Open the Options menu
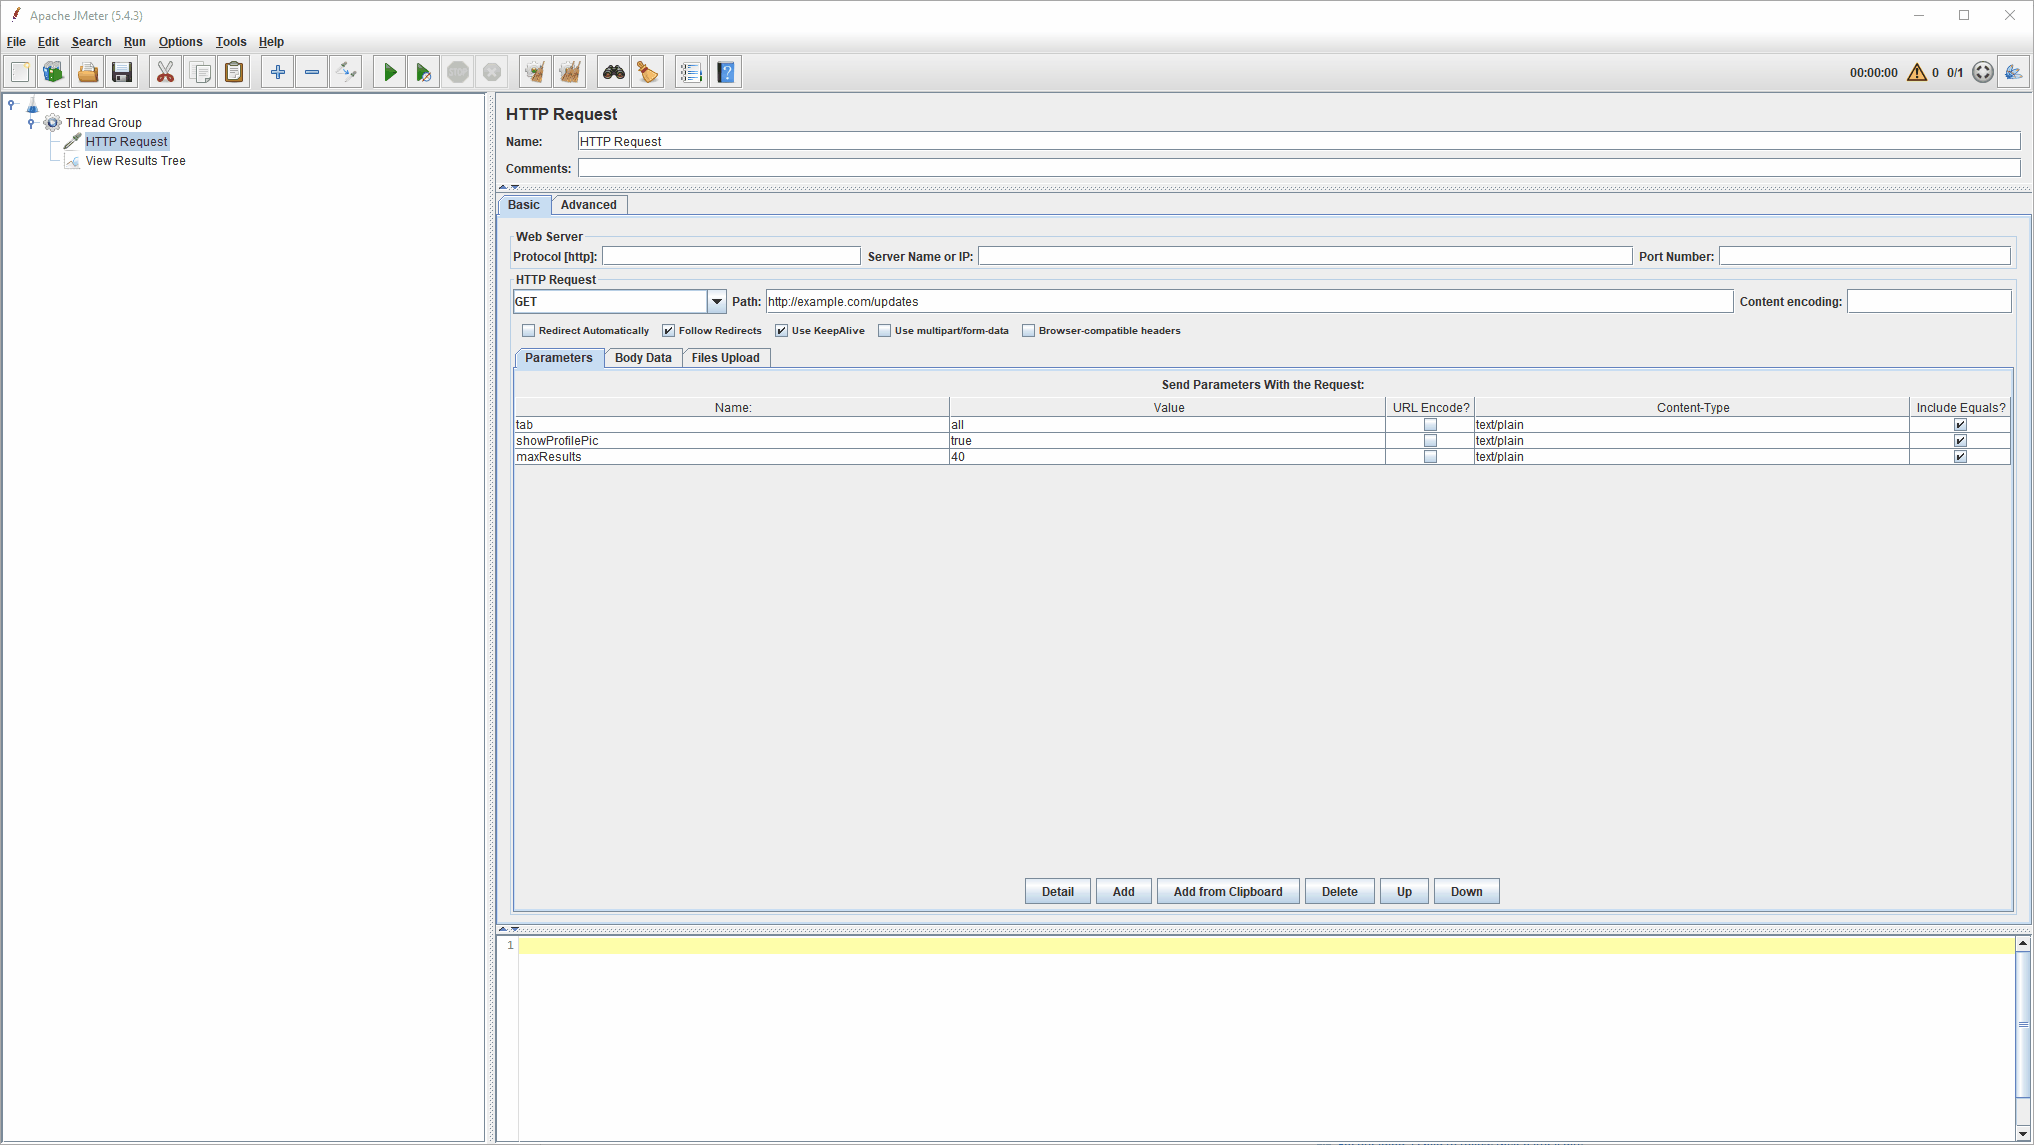 [180, 42]
